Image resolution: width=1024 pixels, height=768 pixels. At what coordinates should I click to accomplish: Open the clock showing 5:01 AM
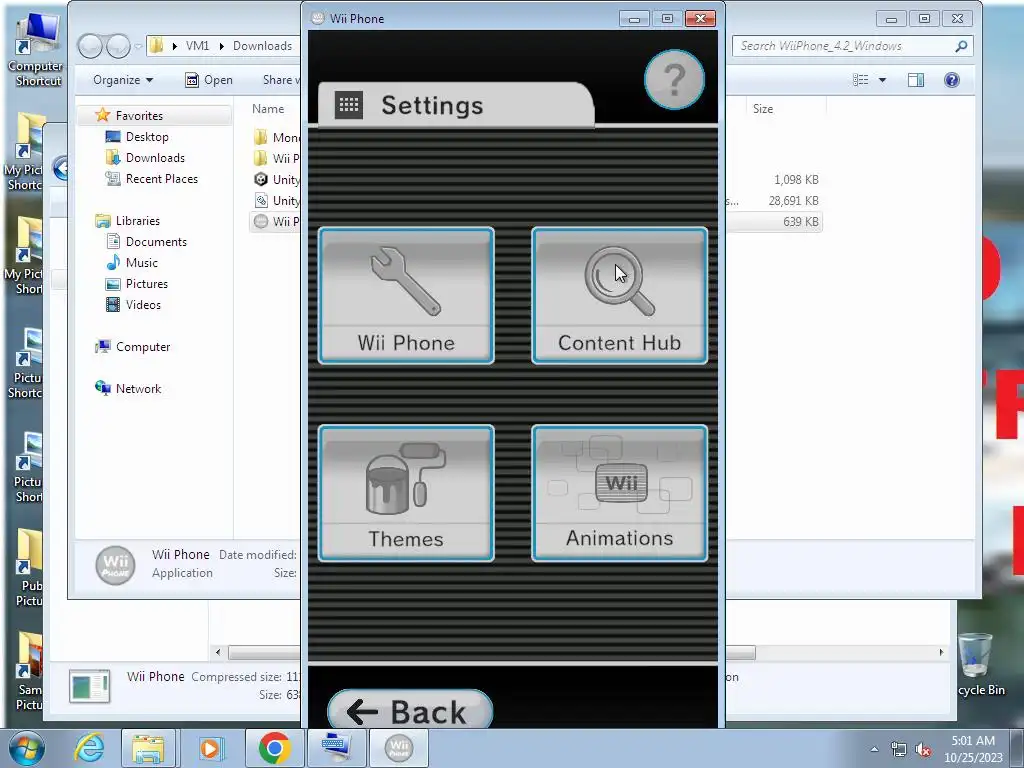point(973,749)
